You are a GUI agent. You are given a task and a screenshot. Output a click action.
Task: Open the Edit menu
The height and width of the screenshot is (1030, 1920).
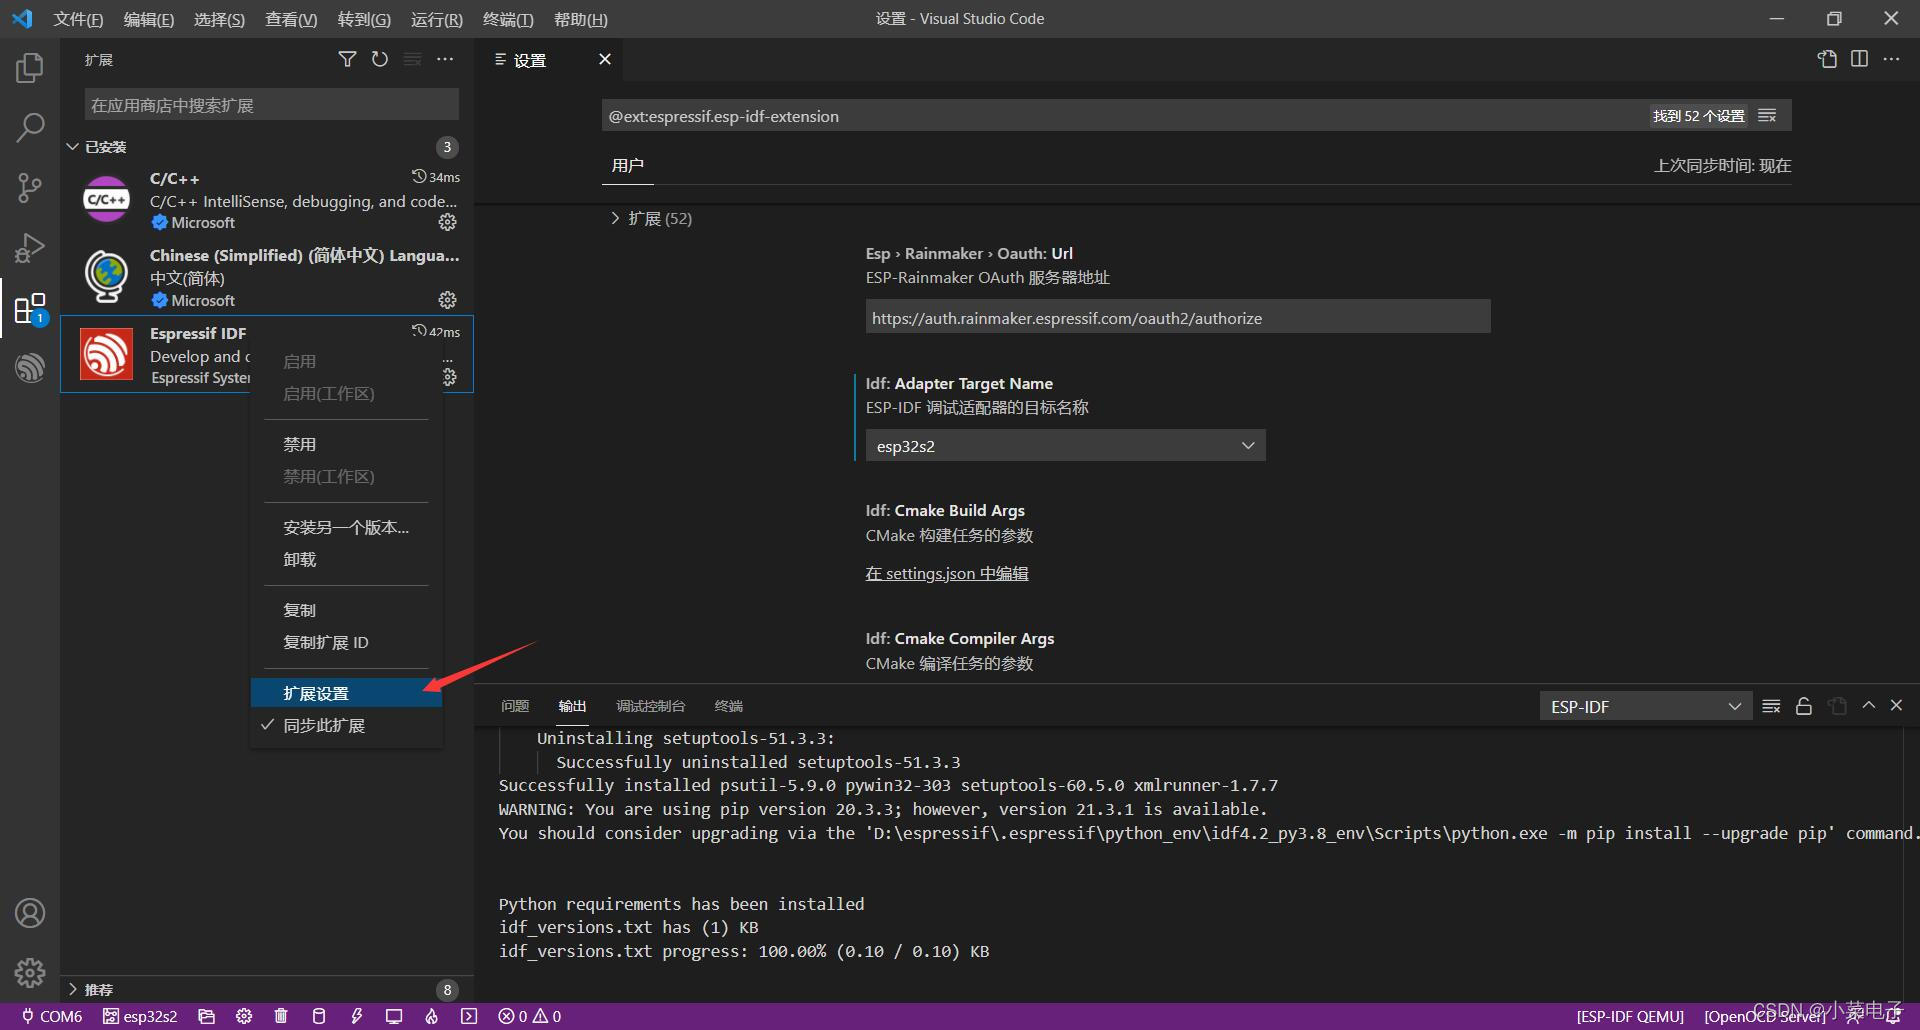[148, 19]
